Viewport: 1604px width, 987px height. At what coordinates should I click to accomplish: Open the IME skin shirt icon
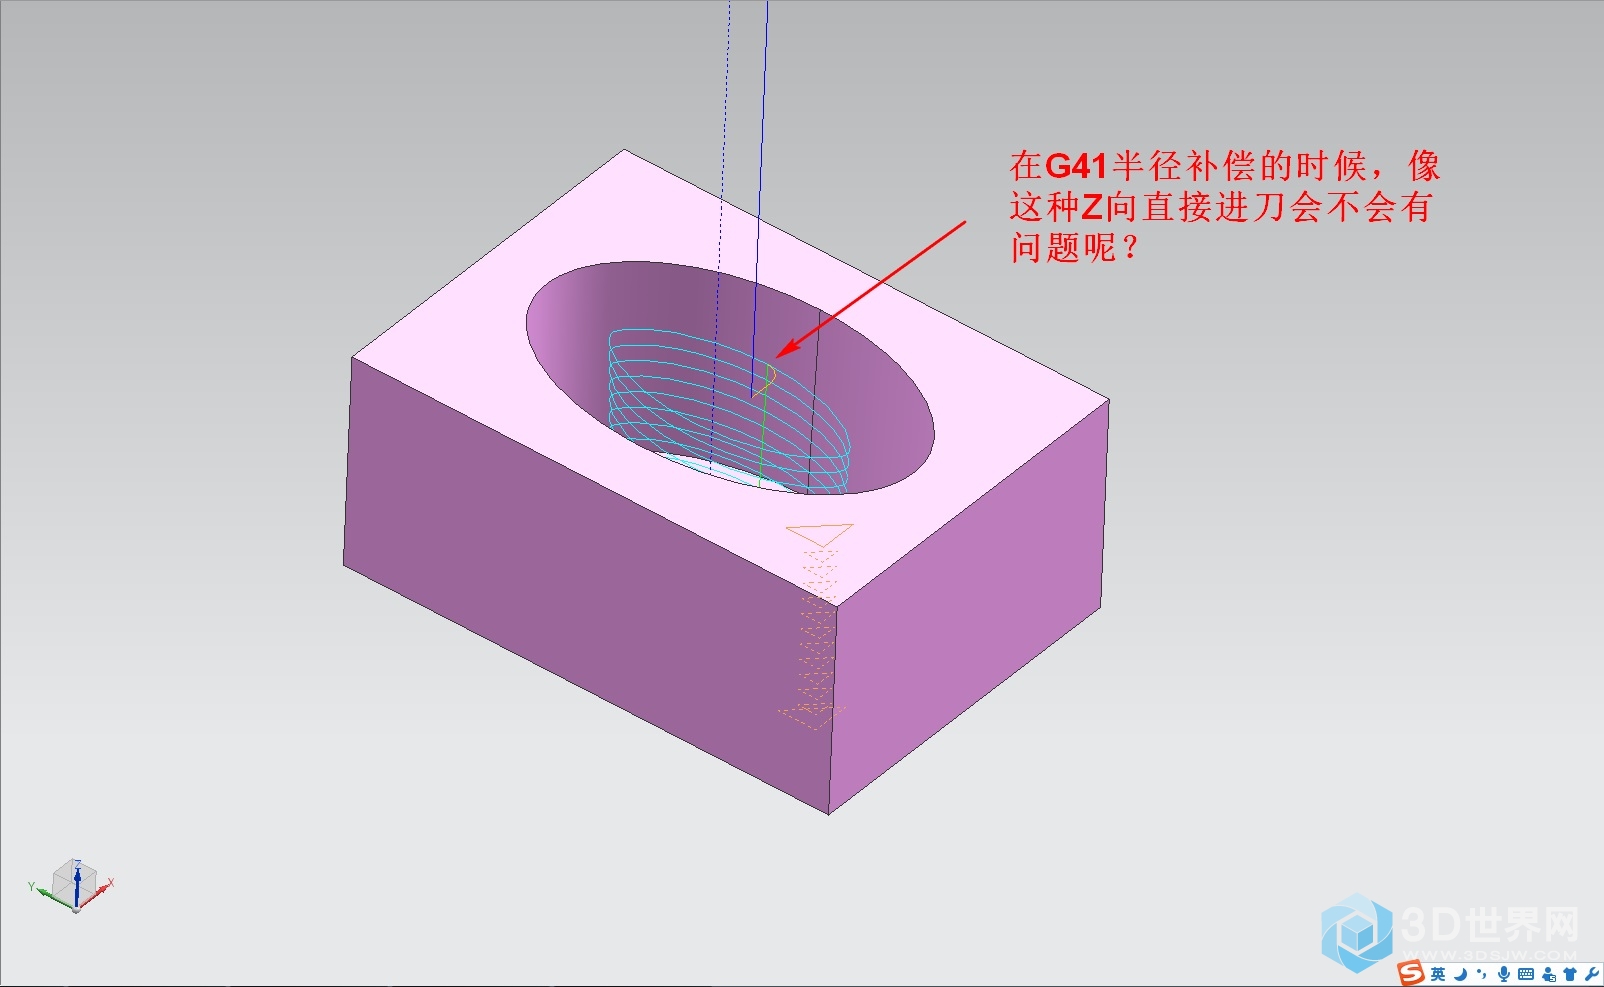[1570, 974]
